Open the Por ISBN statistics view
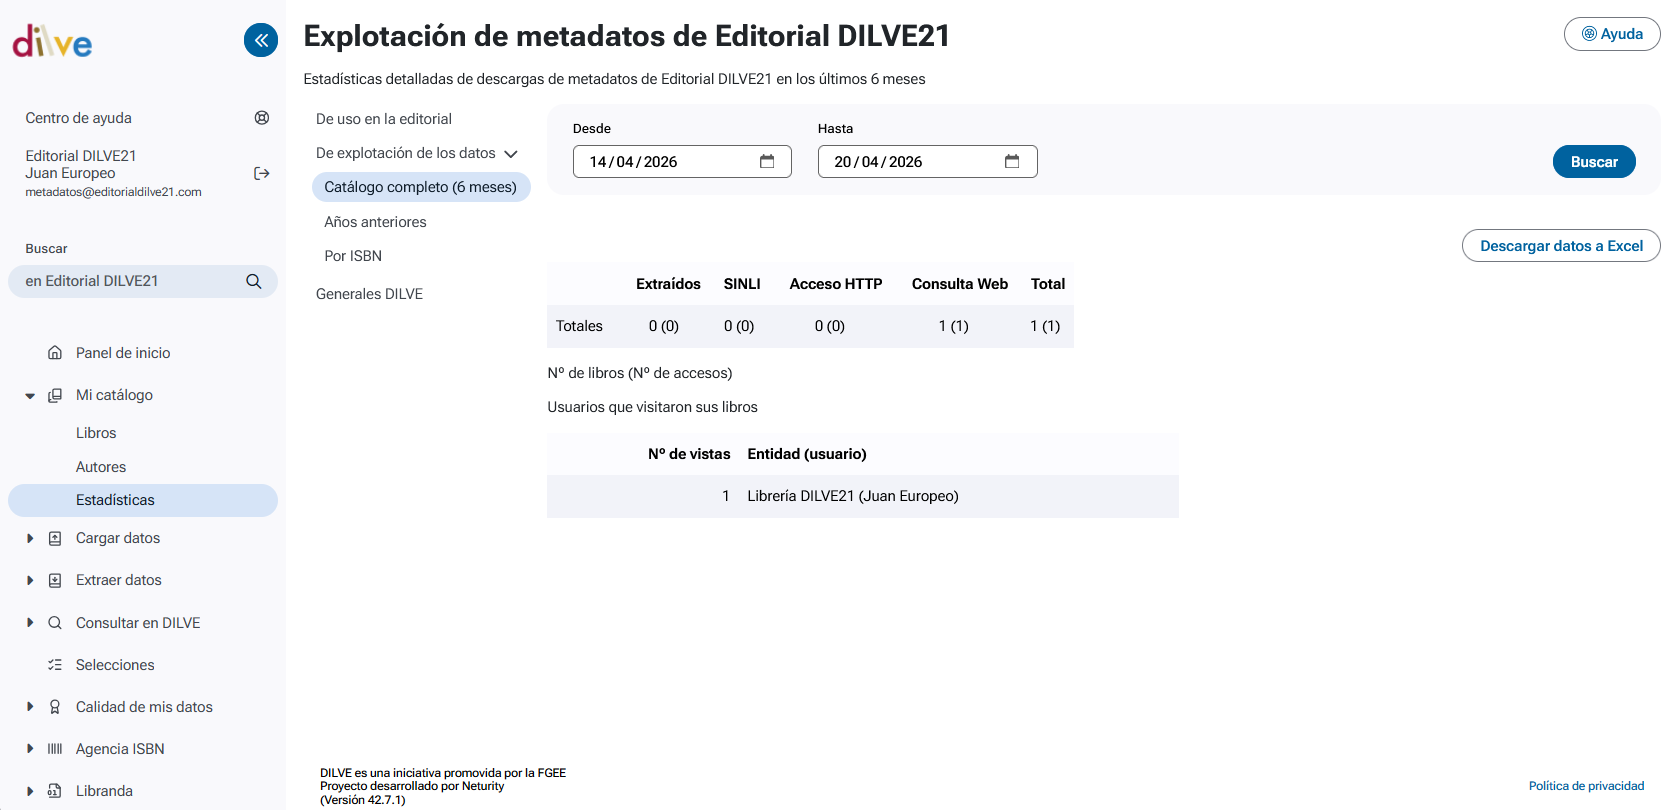Image resolution: width=1677 pixels, height=810 pixels. coord(353,256)
